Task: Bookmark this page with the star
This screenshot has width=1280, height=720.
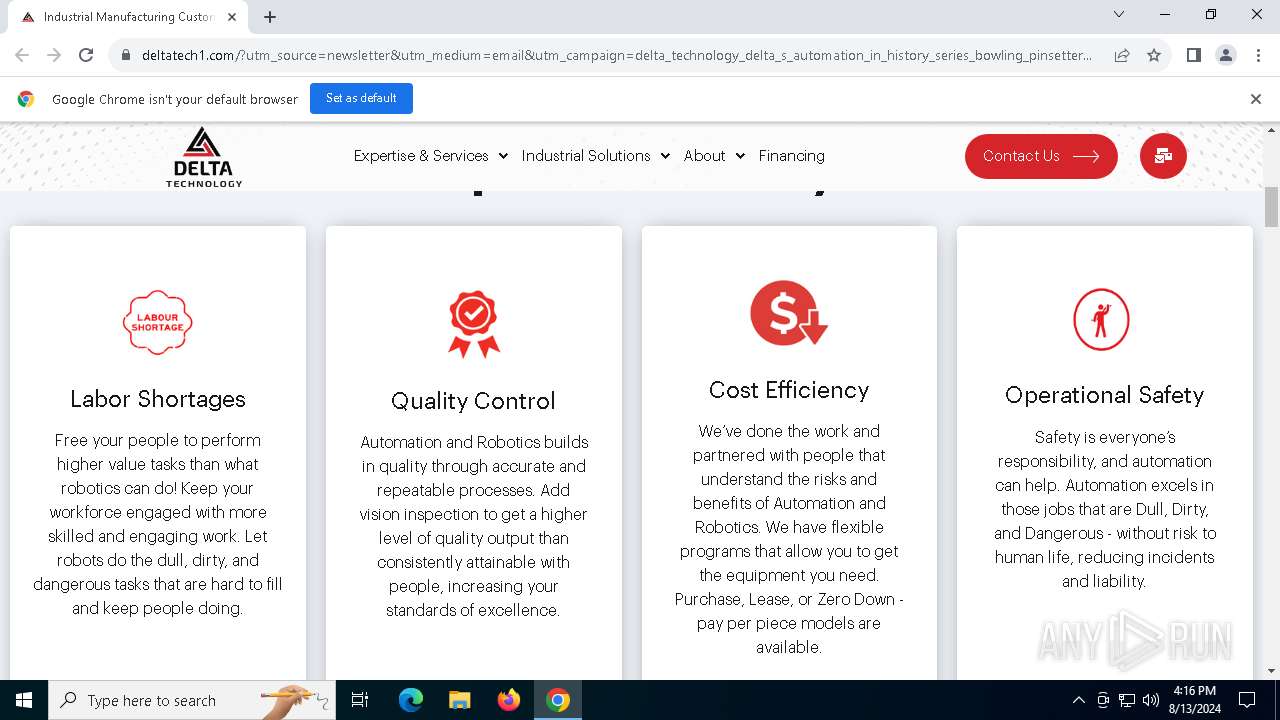Action: click(1154, 55)
